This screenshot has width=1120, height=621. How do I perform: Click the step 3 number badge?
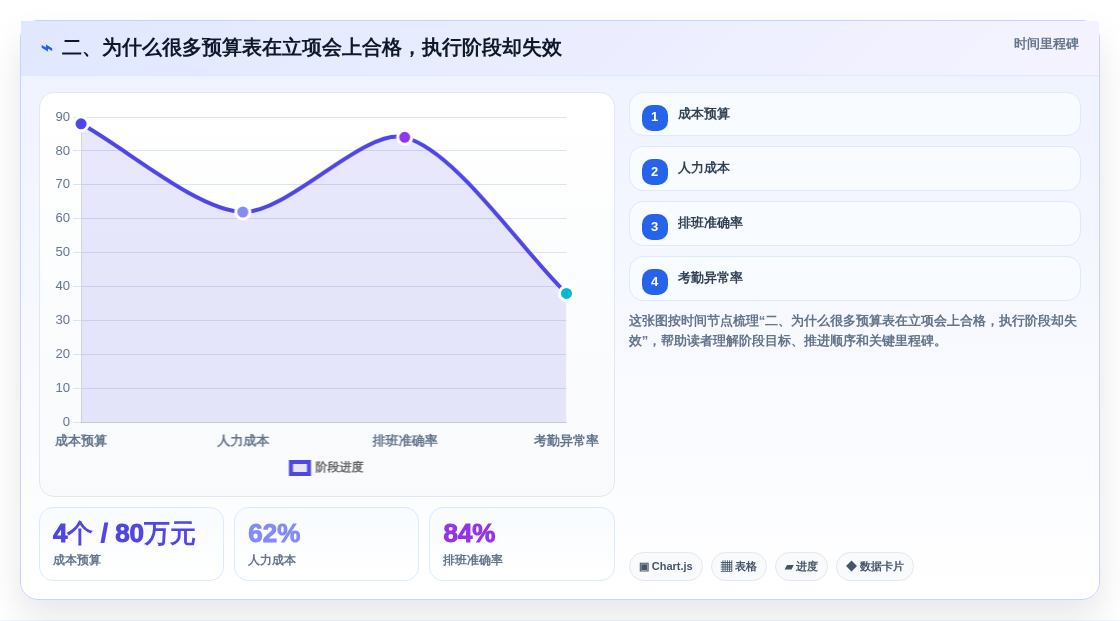[654, 227]
